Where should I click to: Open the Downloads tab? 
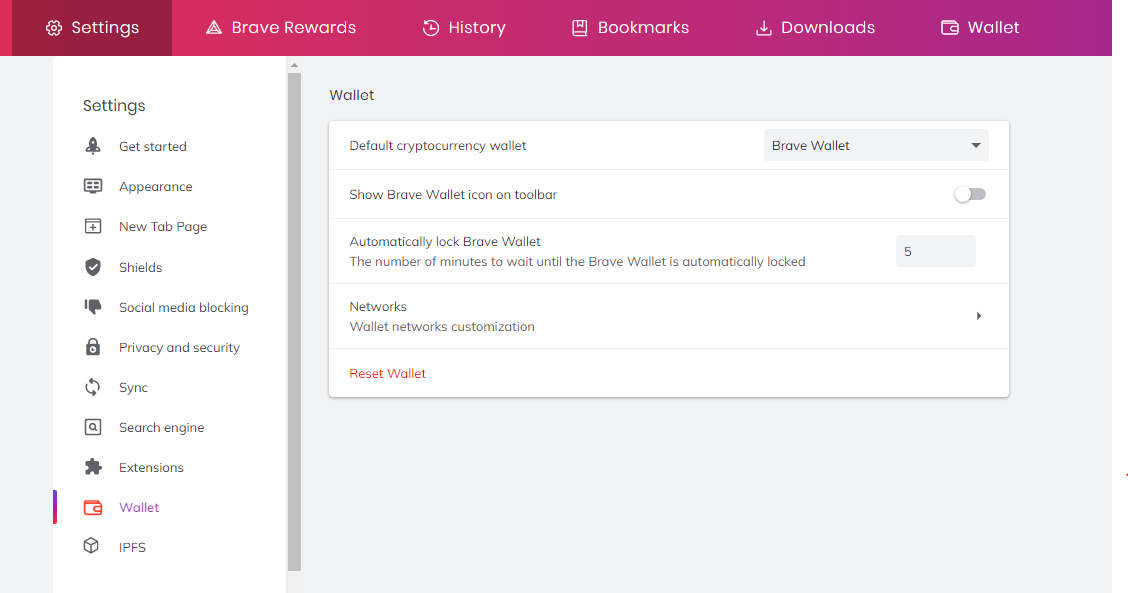coord(828,27)
